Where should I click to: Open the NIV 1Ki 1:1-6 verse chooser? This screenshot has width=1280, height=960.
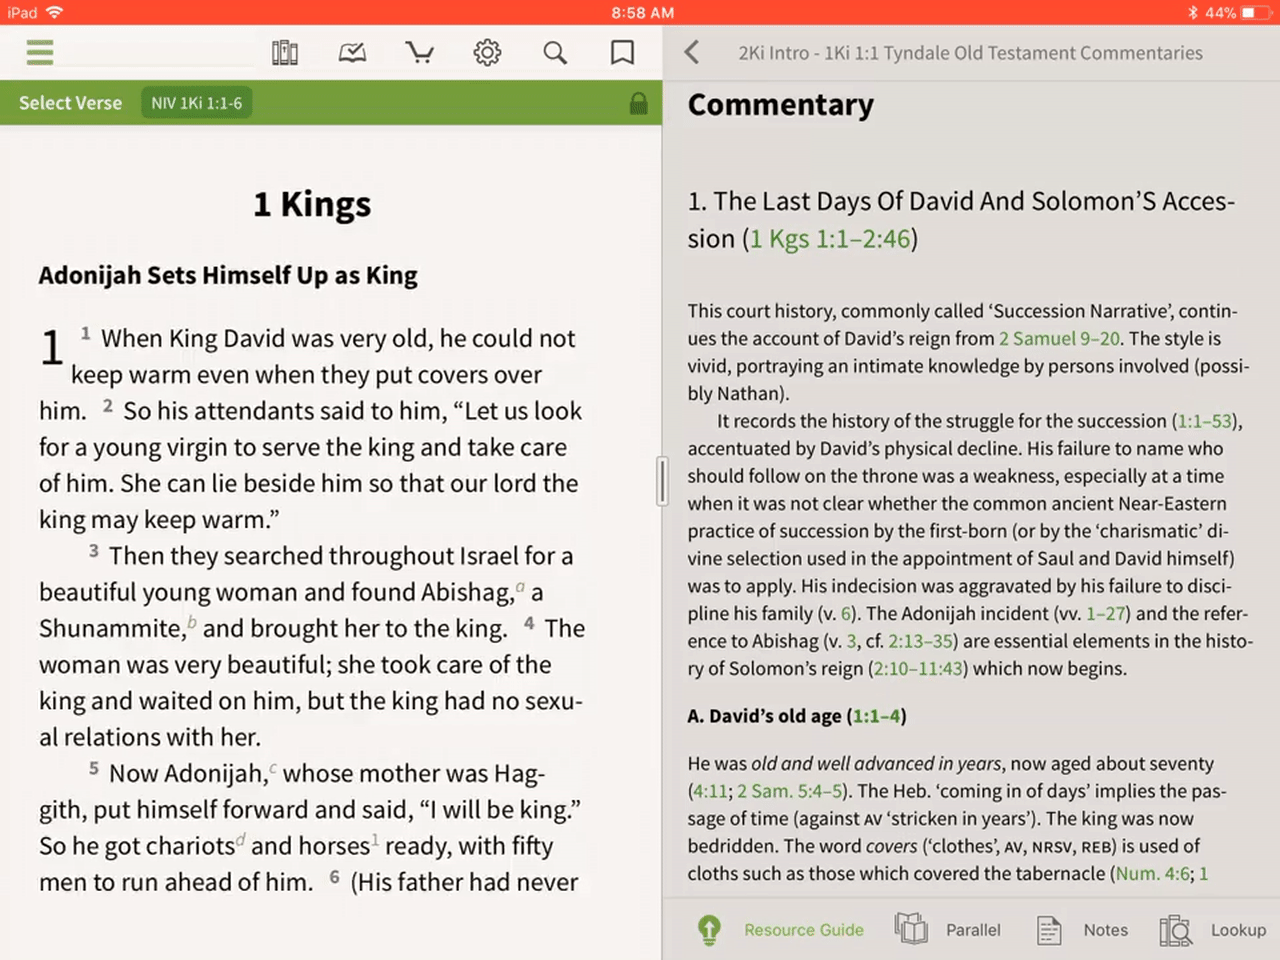pos(196,103)
